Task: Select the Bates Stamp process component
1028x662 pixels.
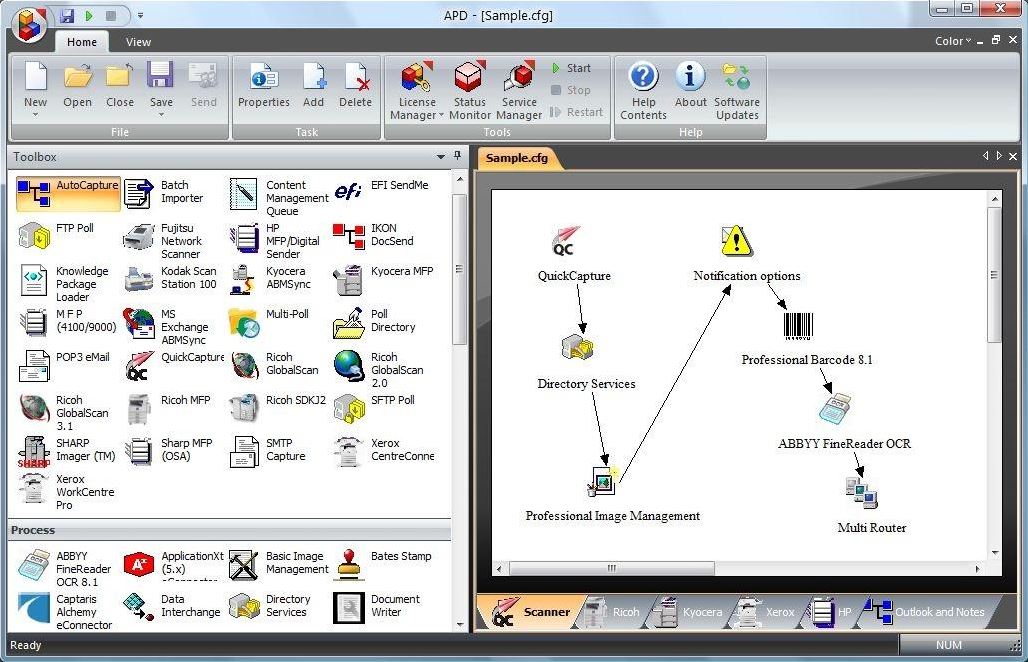Action: pyautogui.click(x=384, y=564)
